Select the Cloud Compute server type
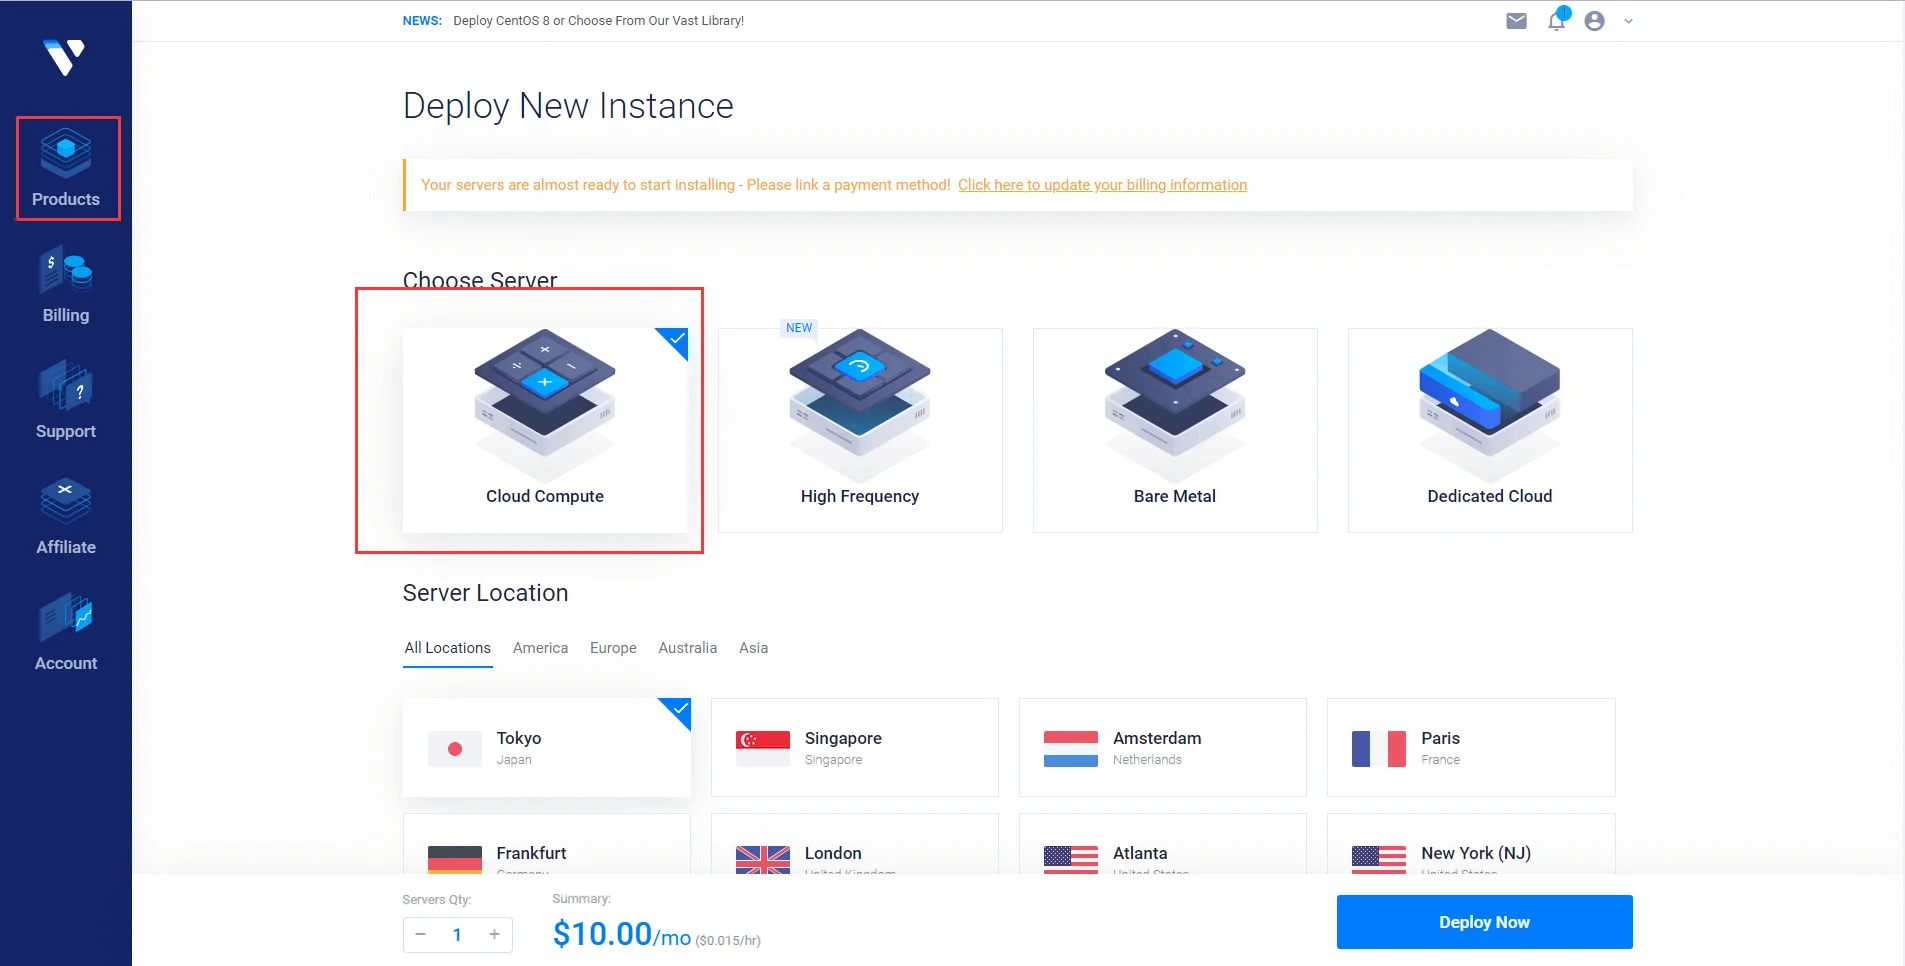The width and height of the screenshot is (1905, 966). pos(545,430)
